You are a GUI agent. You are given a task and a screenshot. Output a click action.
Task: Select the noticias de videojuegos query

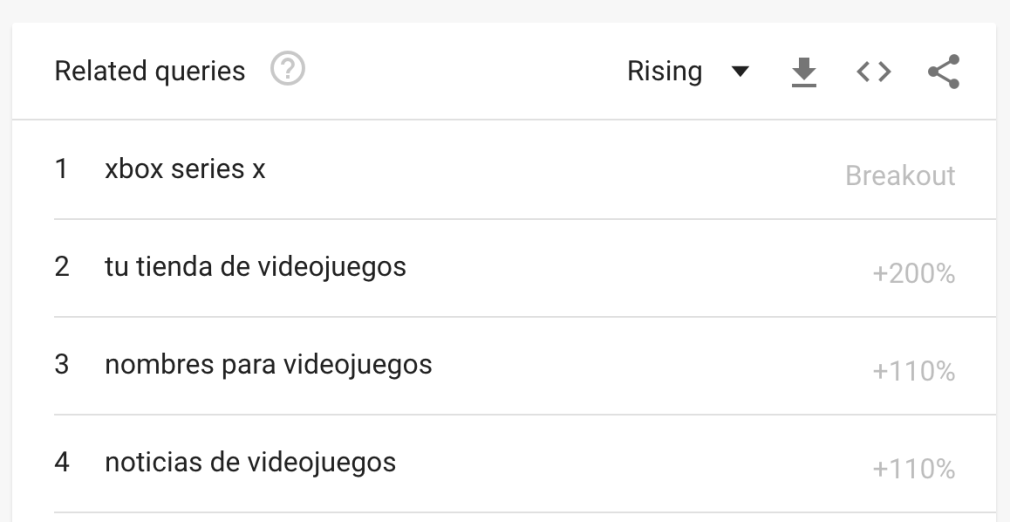pos(250,463)
